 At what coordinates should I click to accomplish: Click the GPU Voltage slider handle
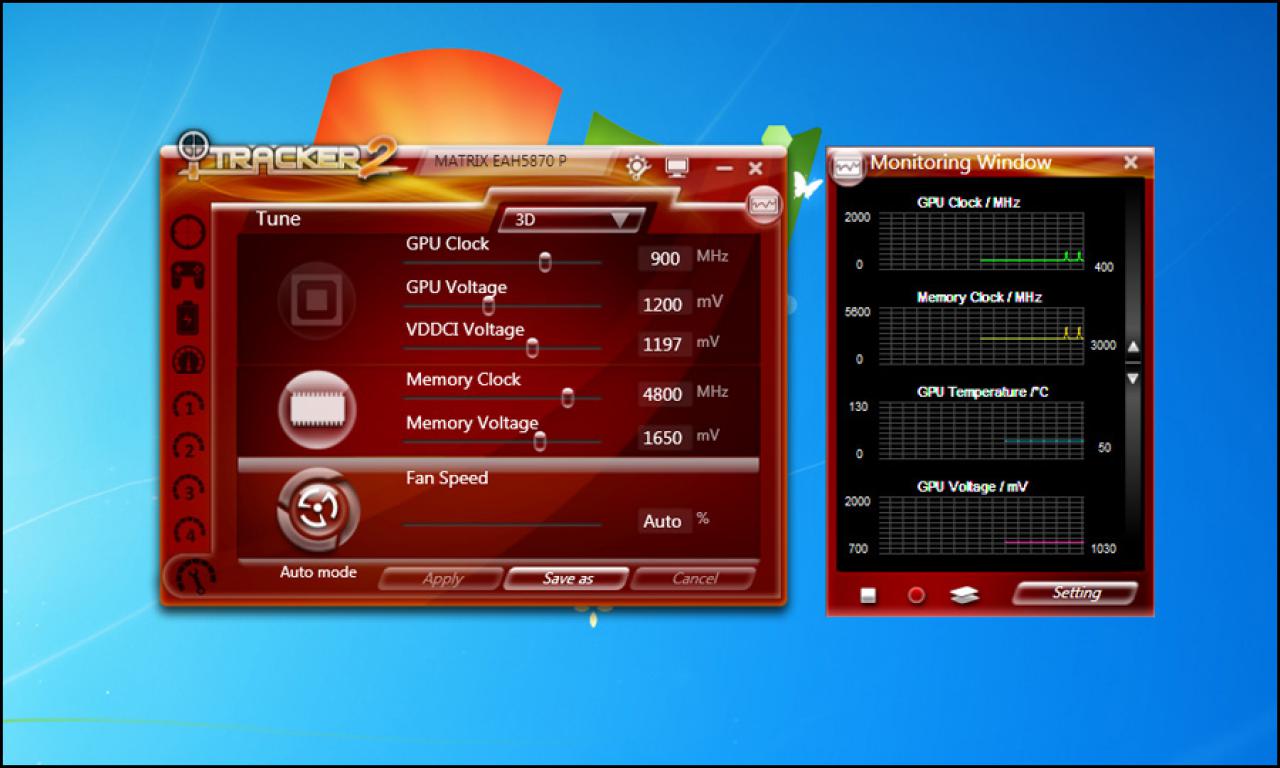[x=488, y=306]
